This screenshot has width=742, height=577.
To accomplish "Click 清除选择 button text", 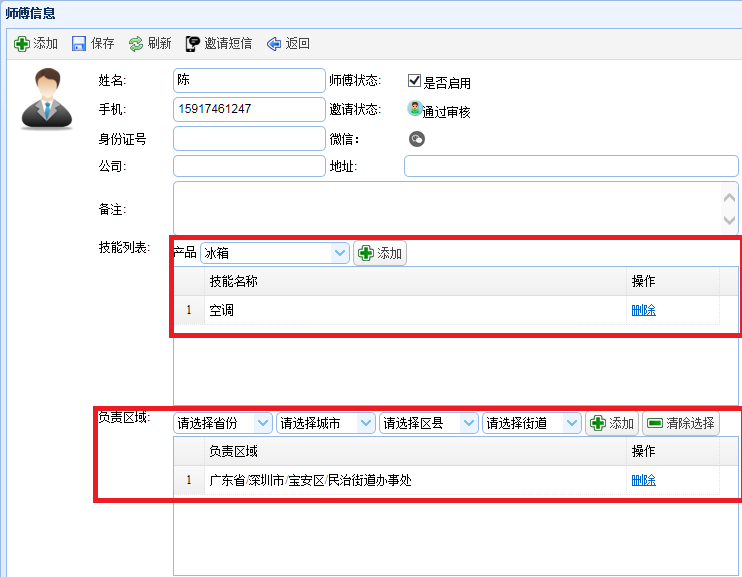I will [690, 423].
